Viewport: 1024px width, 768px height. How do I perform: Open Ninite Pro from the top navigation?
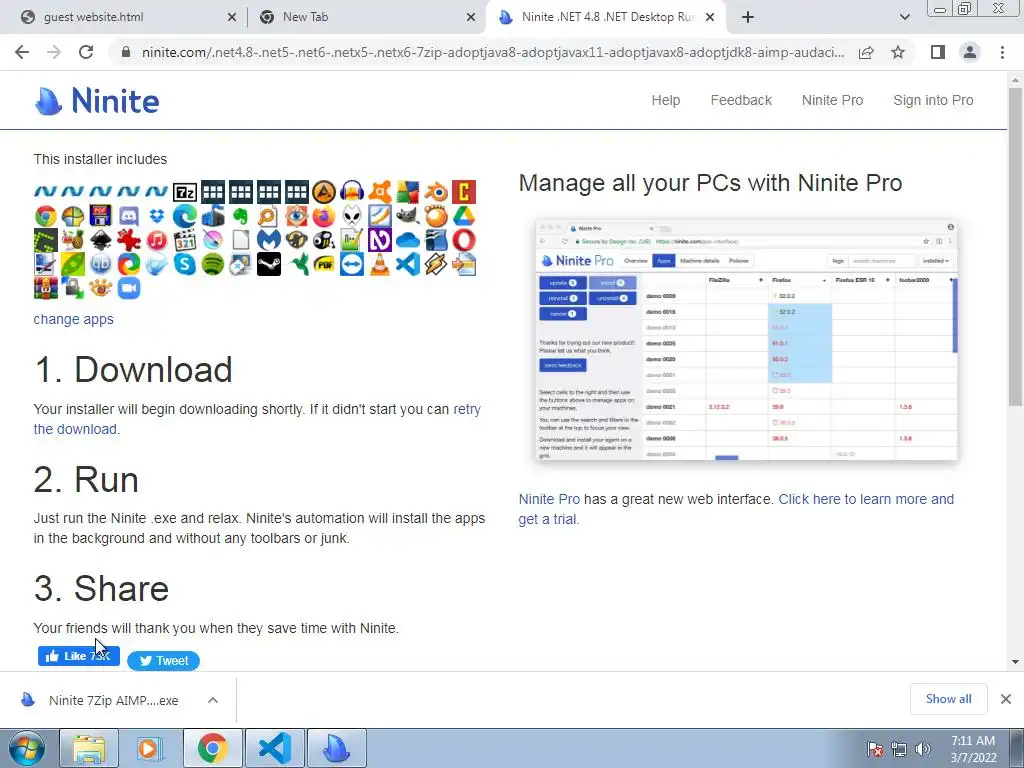832,100
